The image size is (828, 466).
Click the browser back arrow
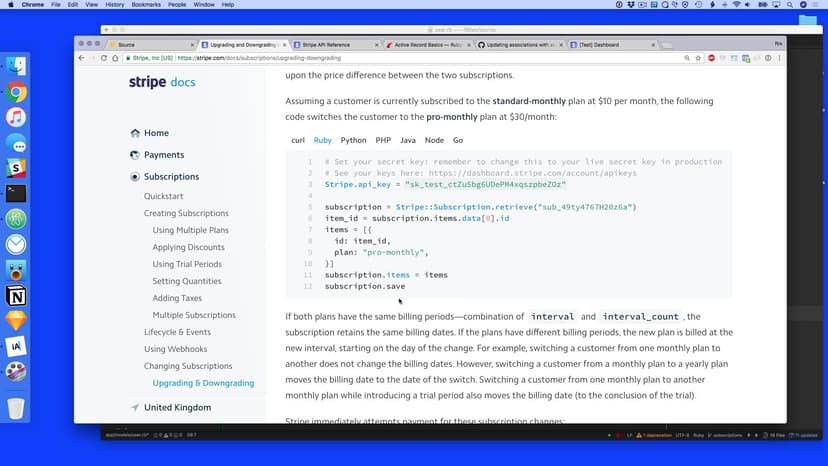82,58
